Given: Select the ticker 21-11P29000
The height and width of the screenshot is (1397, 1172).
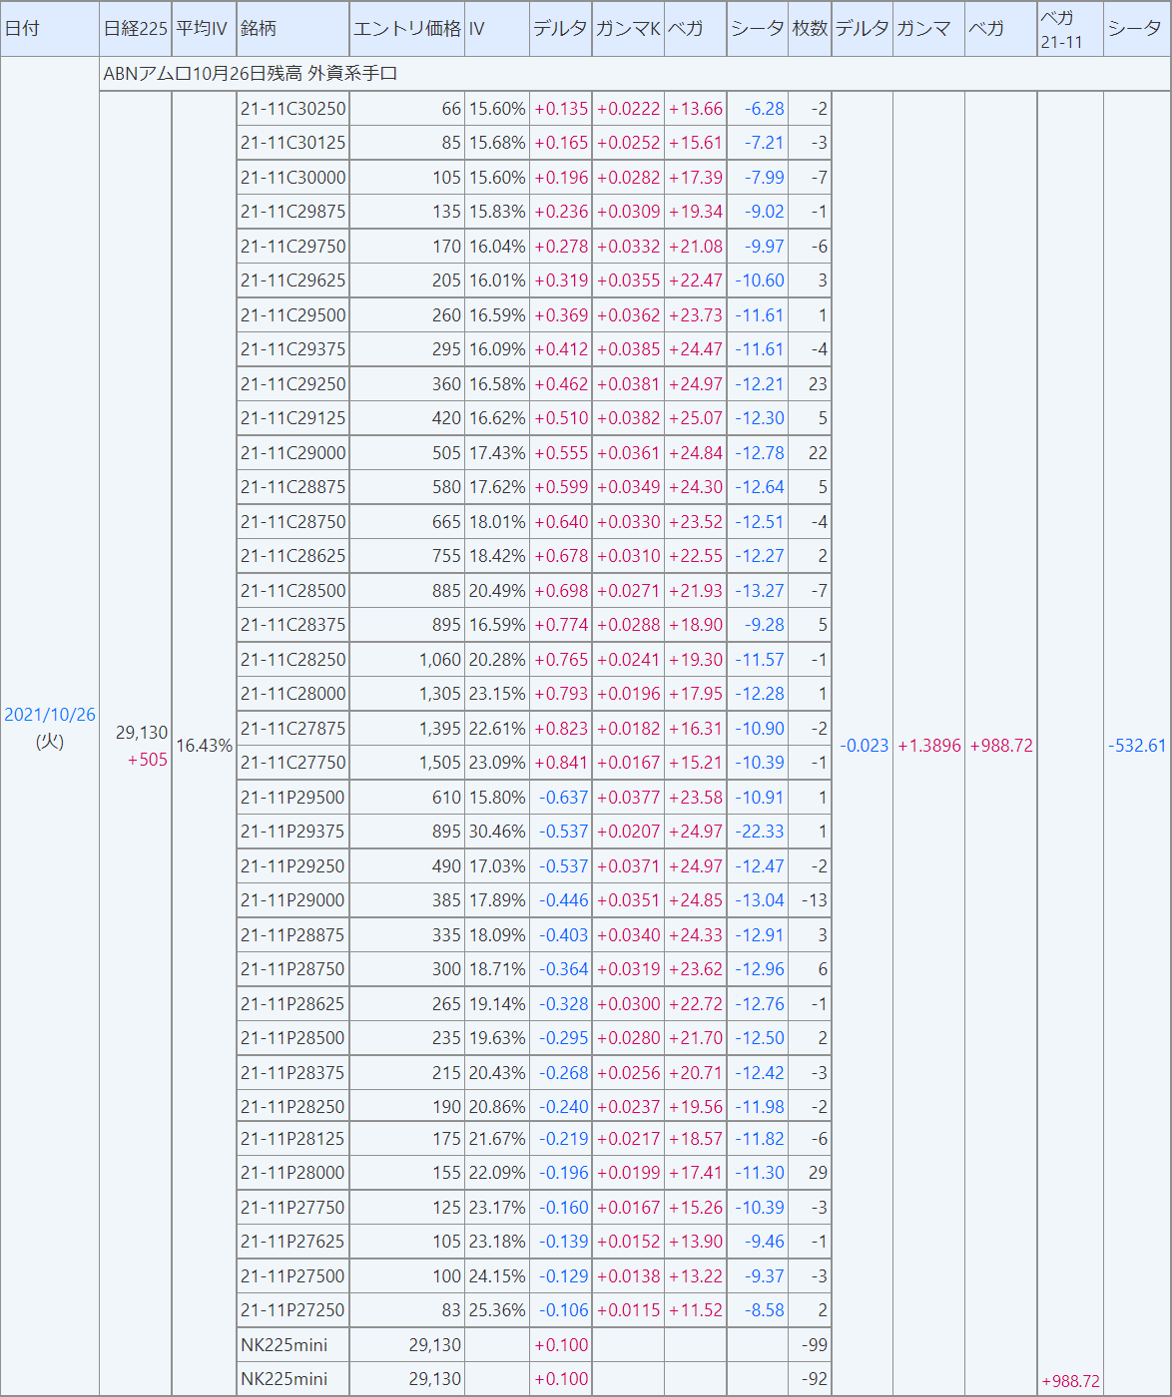Looking at the screenshot, I should [x=292, y=902].
